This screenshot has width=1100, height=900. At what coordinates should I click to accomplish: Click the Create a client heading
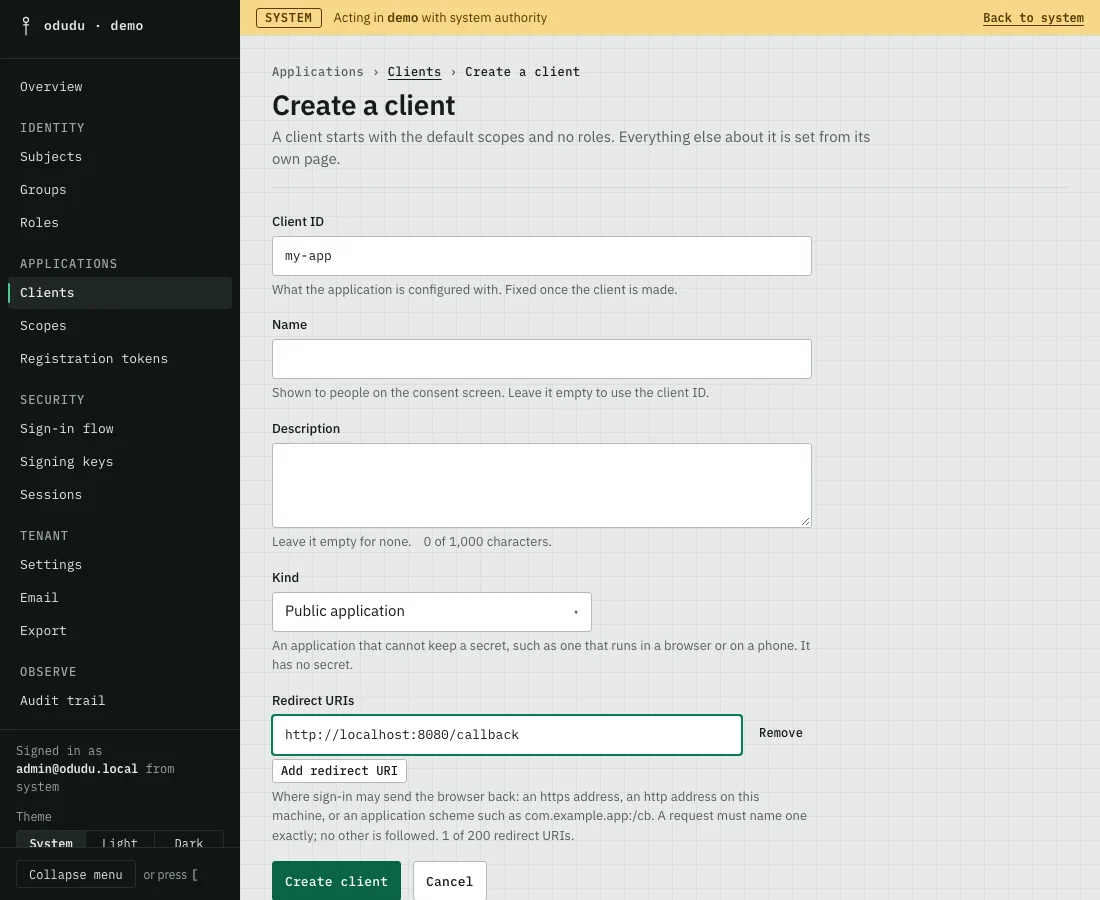pos(363,106)
